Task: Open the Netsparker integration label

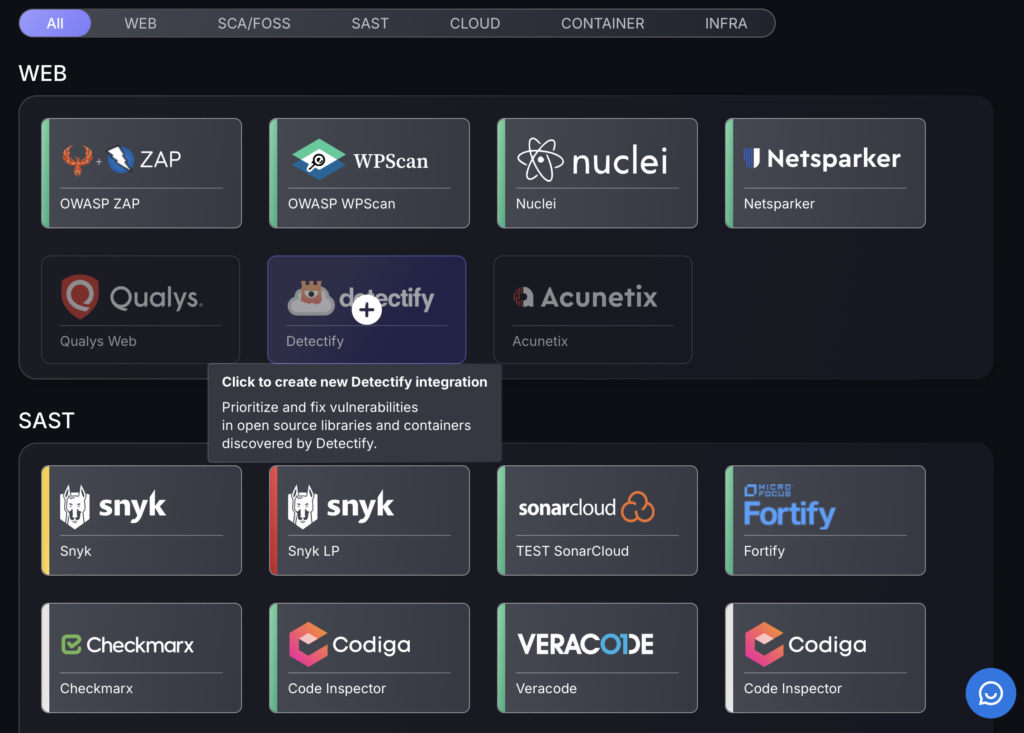Action: pyautogui.click(x=779, y=204)
